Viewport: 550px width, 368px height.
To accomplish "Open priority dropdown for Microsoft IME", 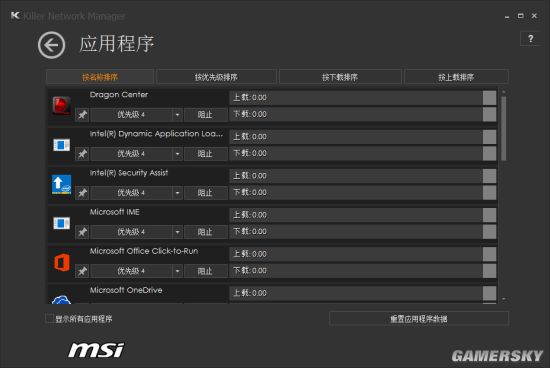I will [x=177, y=232].
